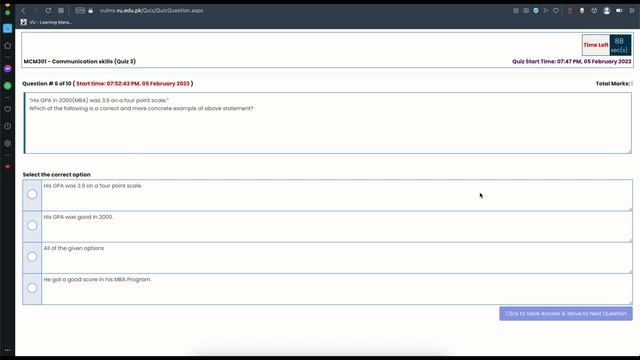Screen dimensions: 640x360
Task: Click the blue shield icon in toolbar
Action: (x=536, y=11)
